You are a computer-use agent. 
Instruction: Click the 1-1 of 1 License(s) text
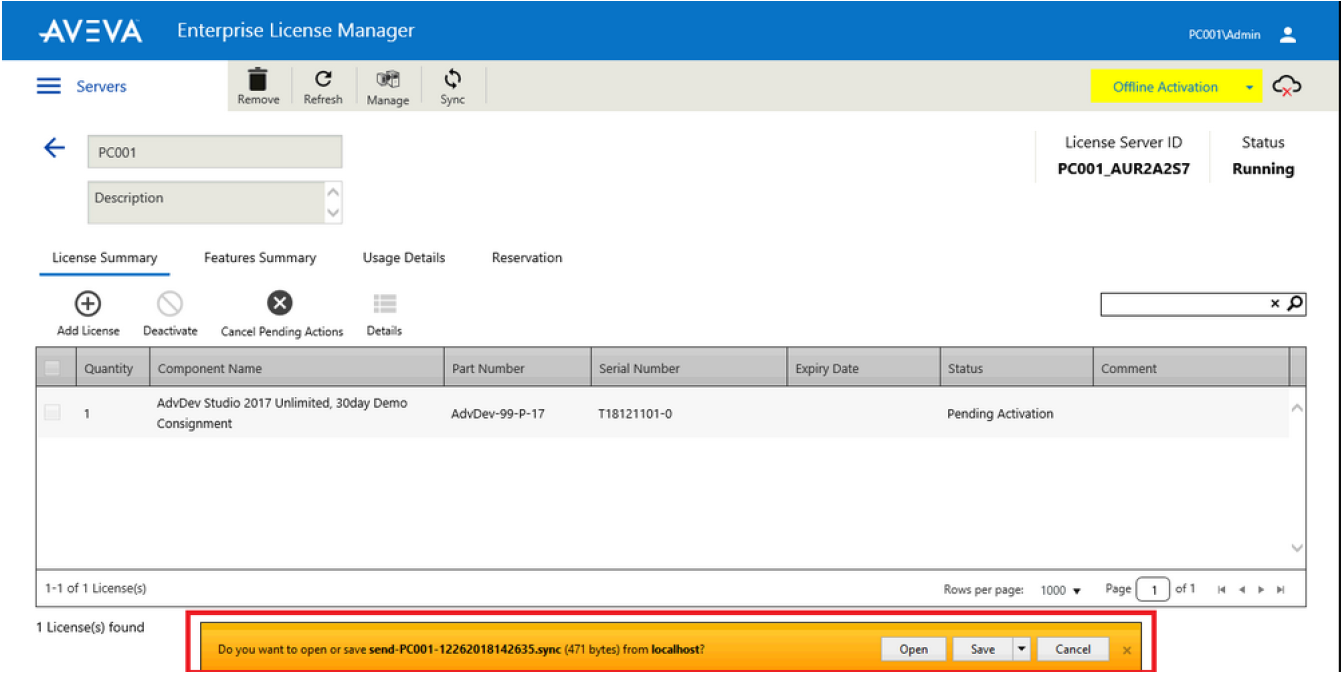96,588
